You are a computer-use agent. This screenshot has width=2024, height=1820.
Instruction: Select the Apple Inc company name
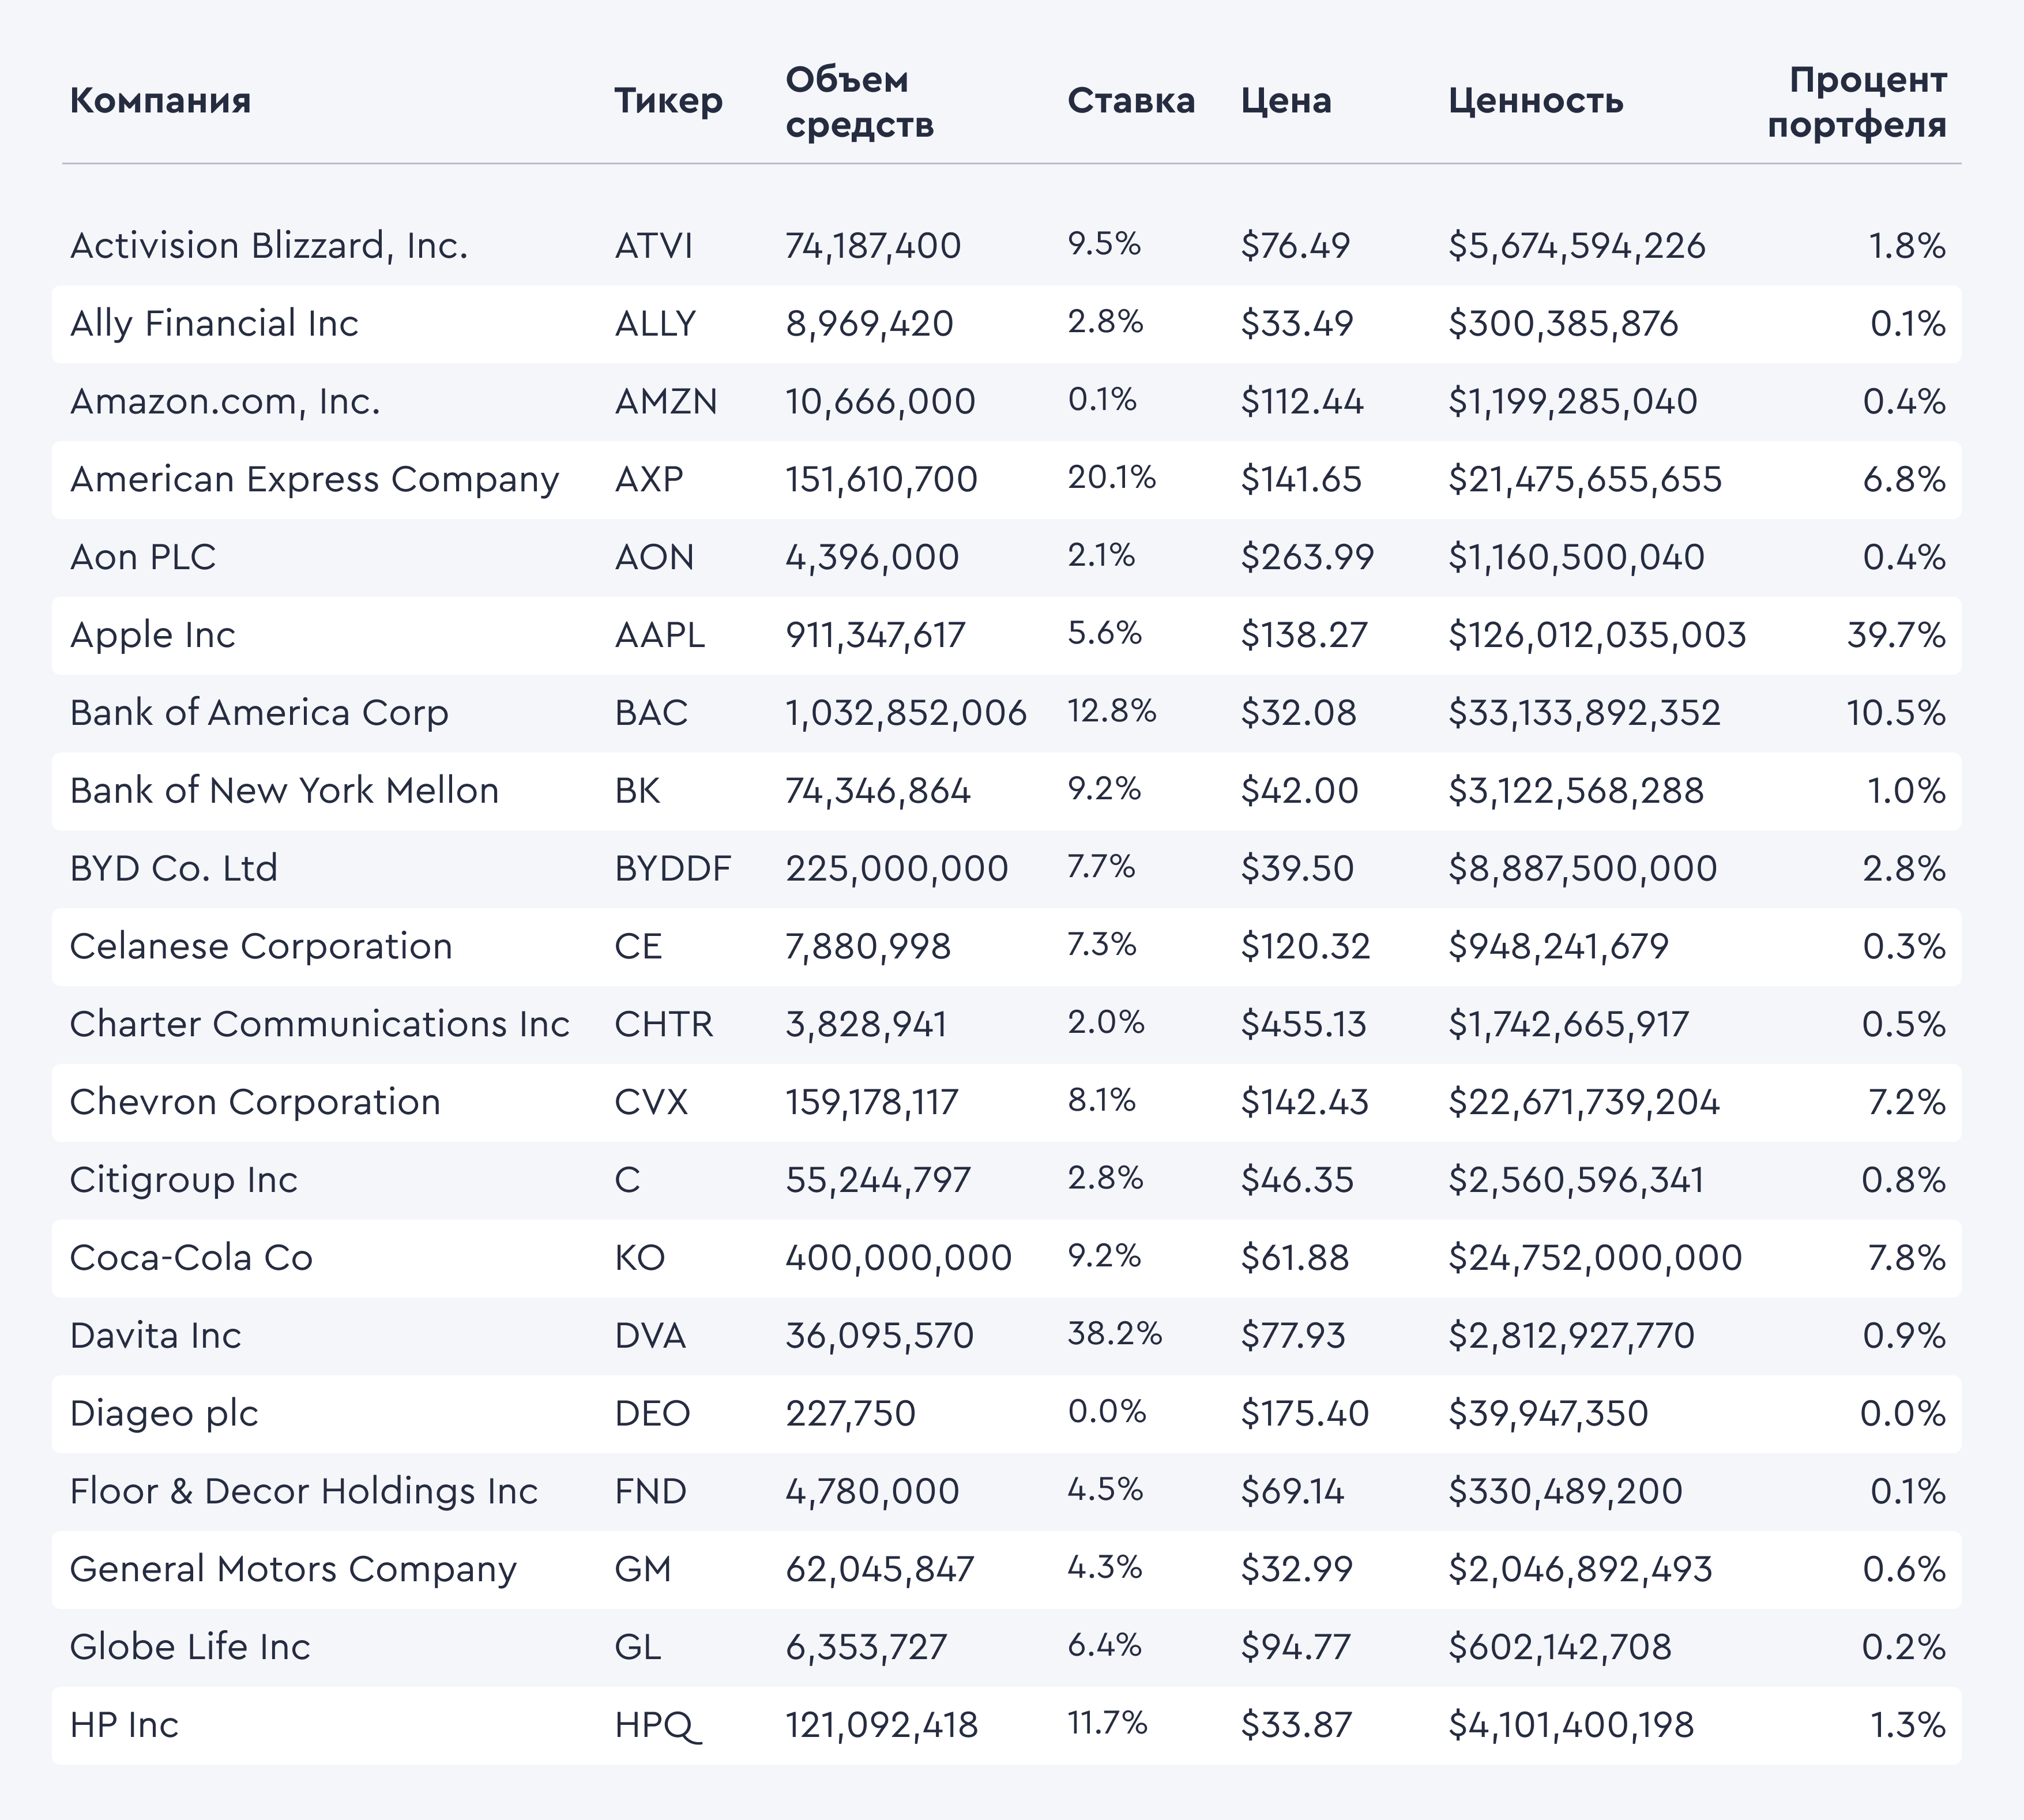(x=153, y=636)
